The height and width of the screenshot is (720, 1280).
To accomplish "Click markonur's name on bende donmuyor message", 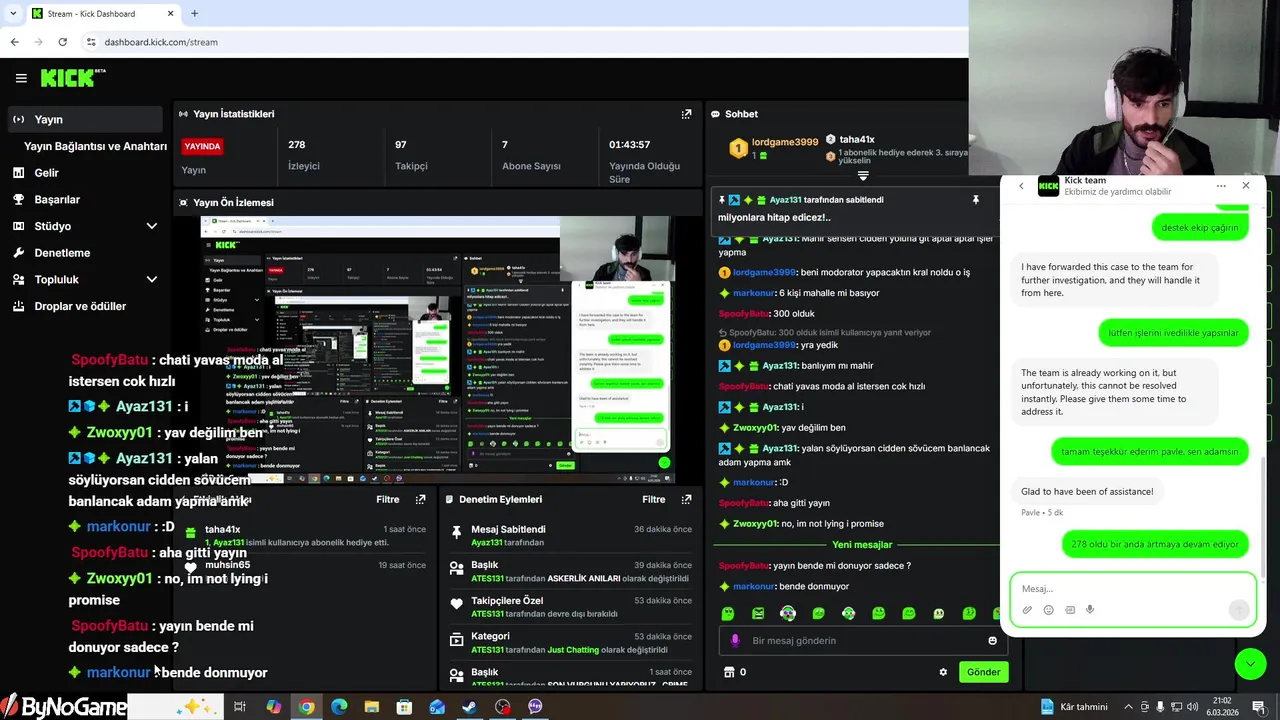I will (x=753, y=587).
